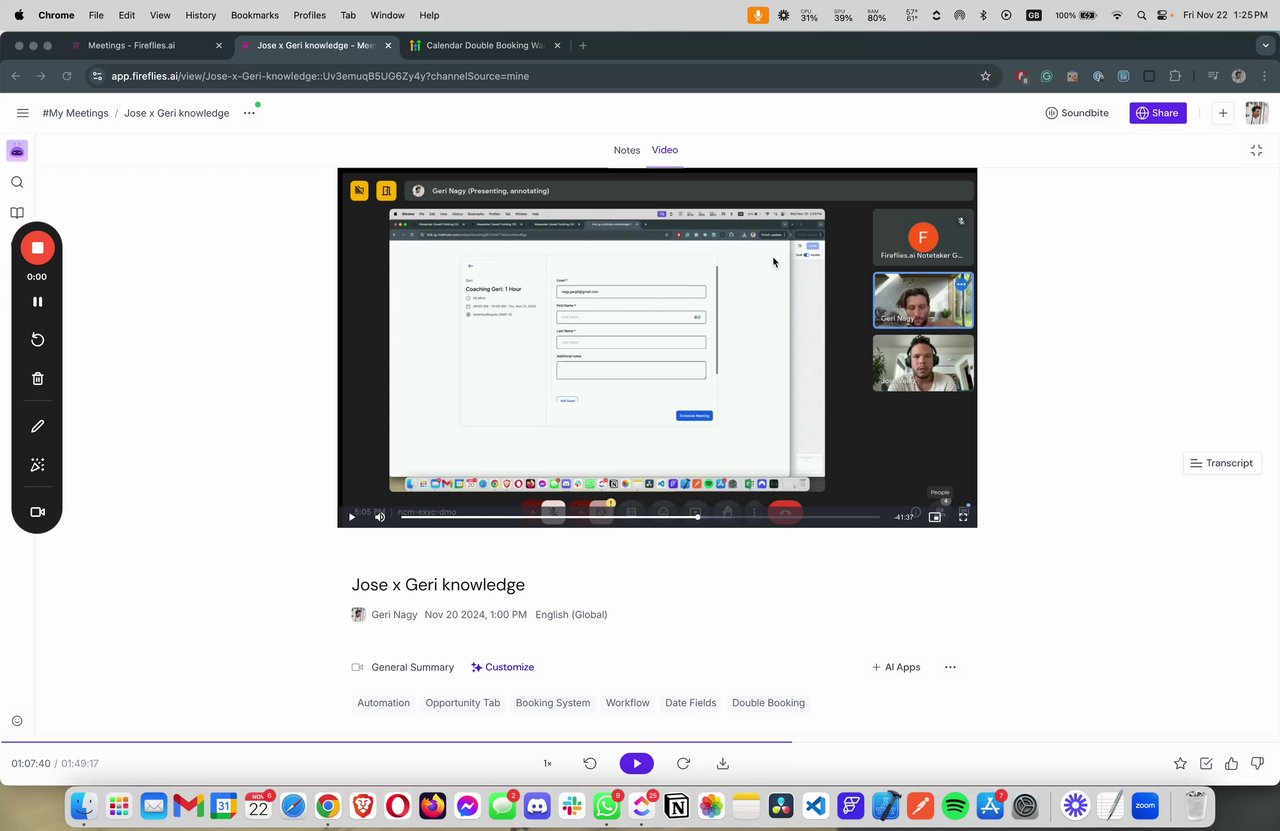Give a thumbs down rating
1280x831 pixels.
click(x=1257, y=763)
